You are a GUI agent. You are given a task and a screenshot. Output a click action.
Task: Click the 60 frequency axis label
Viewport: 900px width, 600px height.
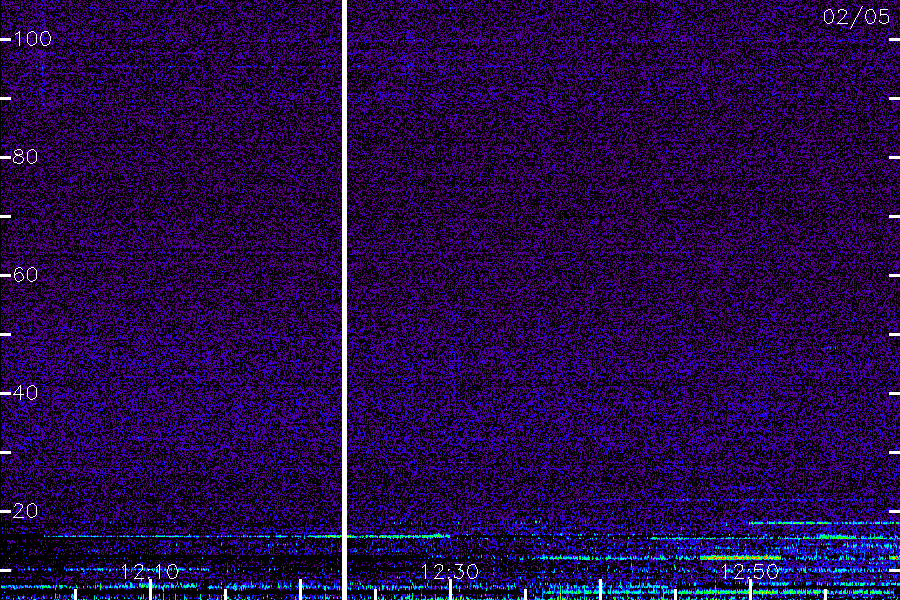click(25, 274)
